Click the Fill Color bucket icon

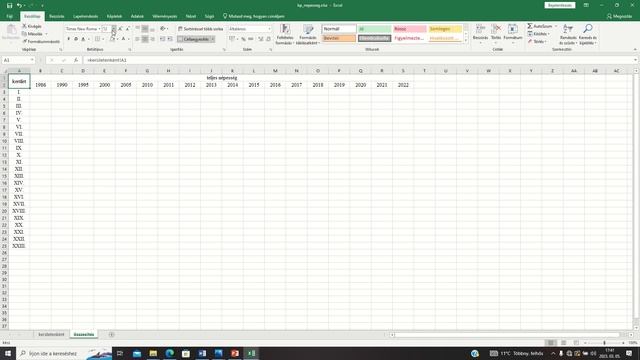pyautogui.click(x=112, y=39)
